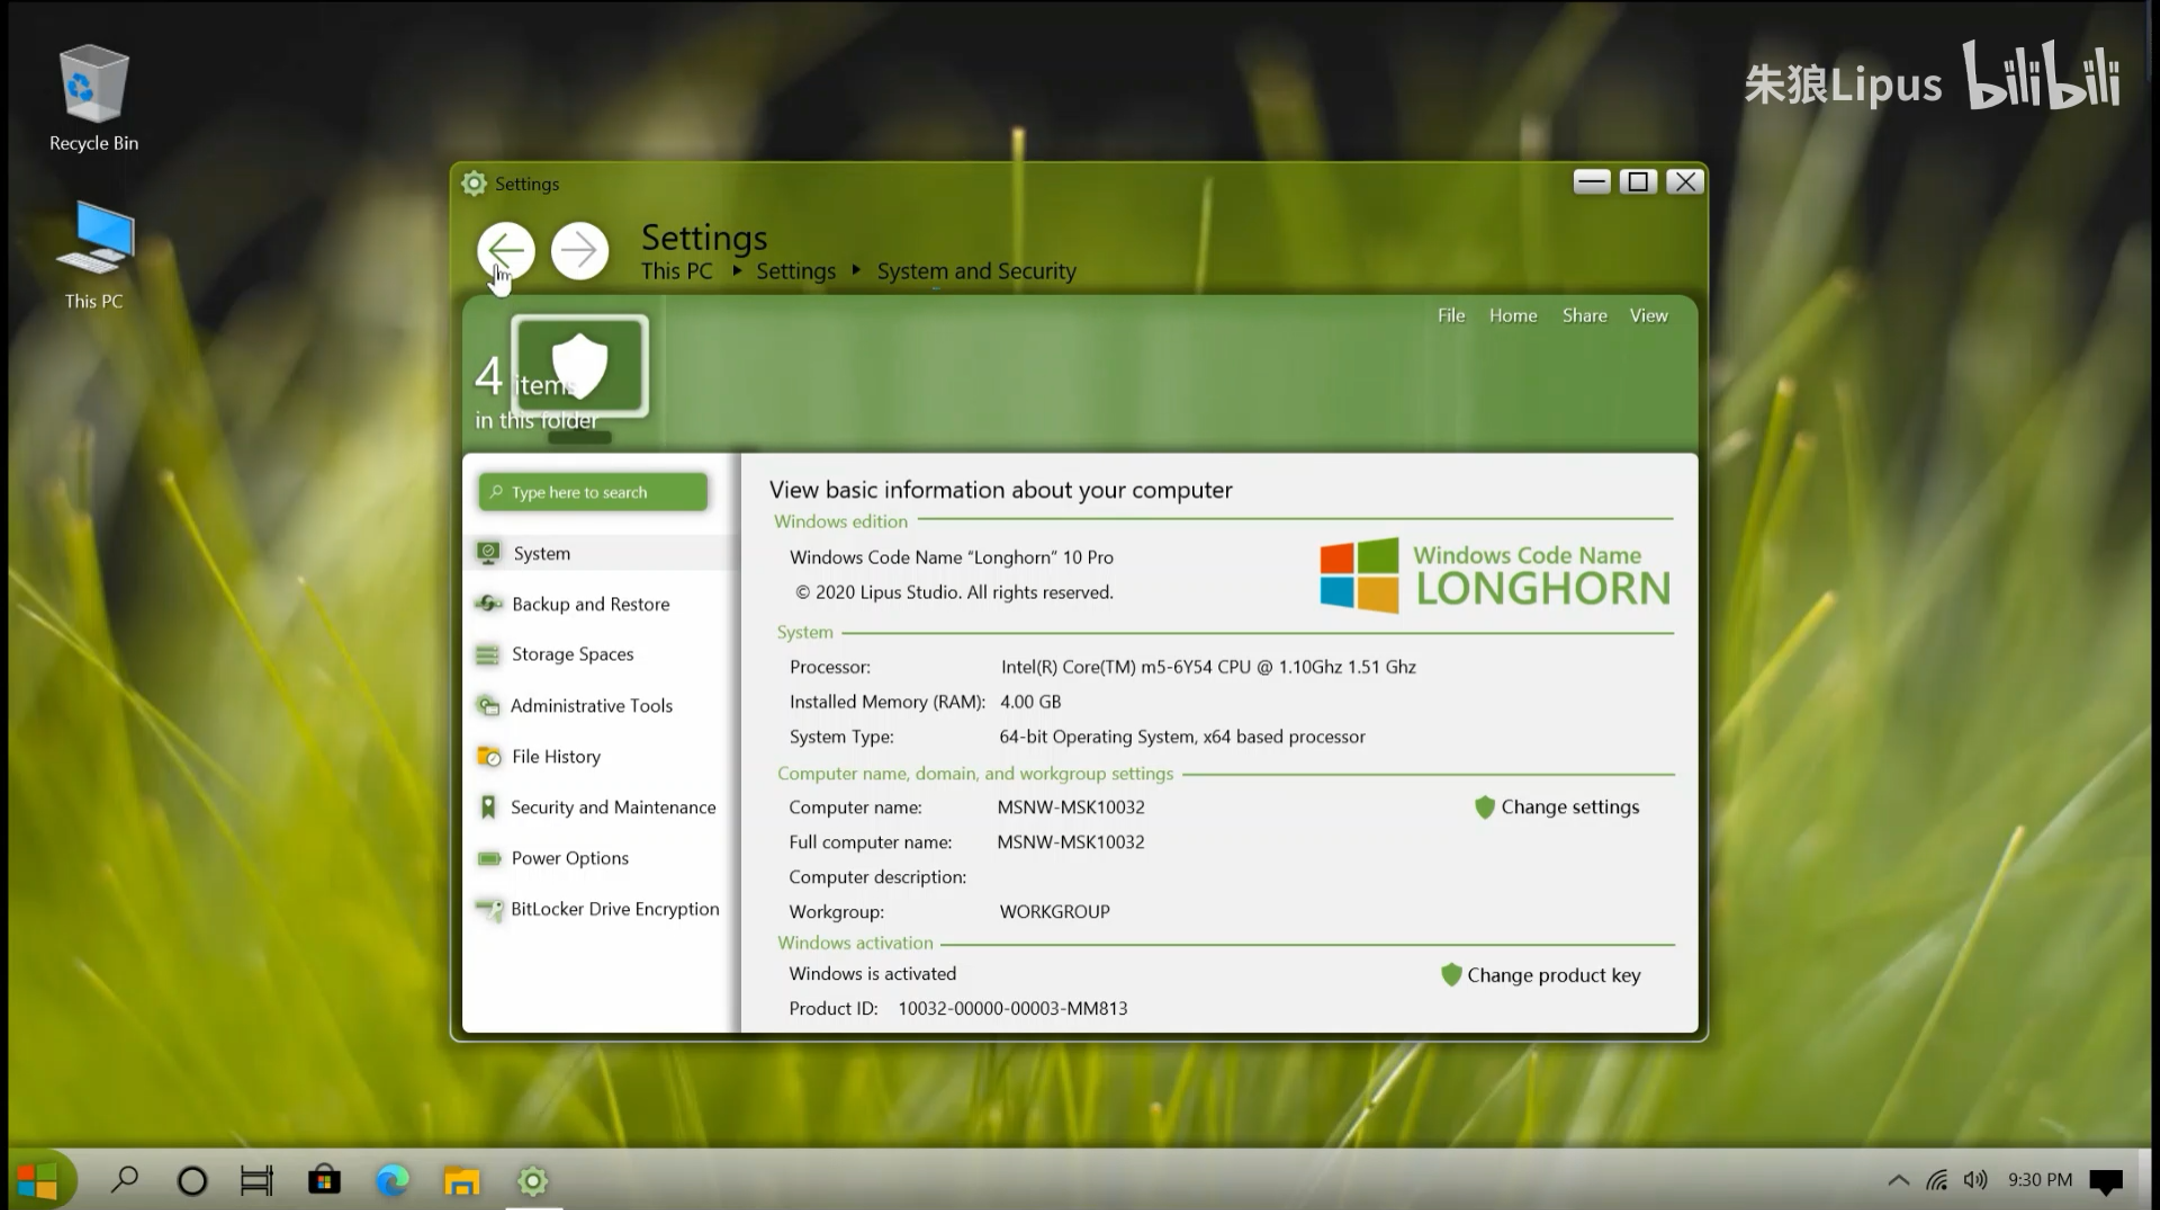Click the back arrow navigation button
The width and height of the screenshot is (2160, 1210).
coord(505,250)
